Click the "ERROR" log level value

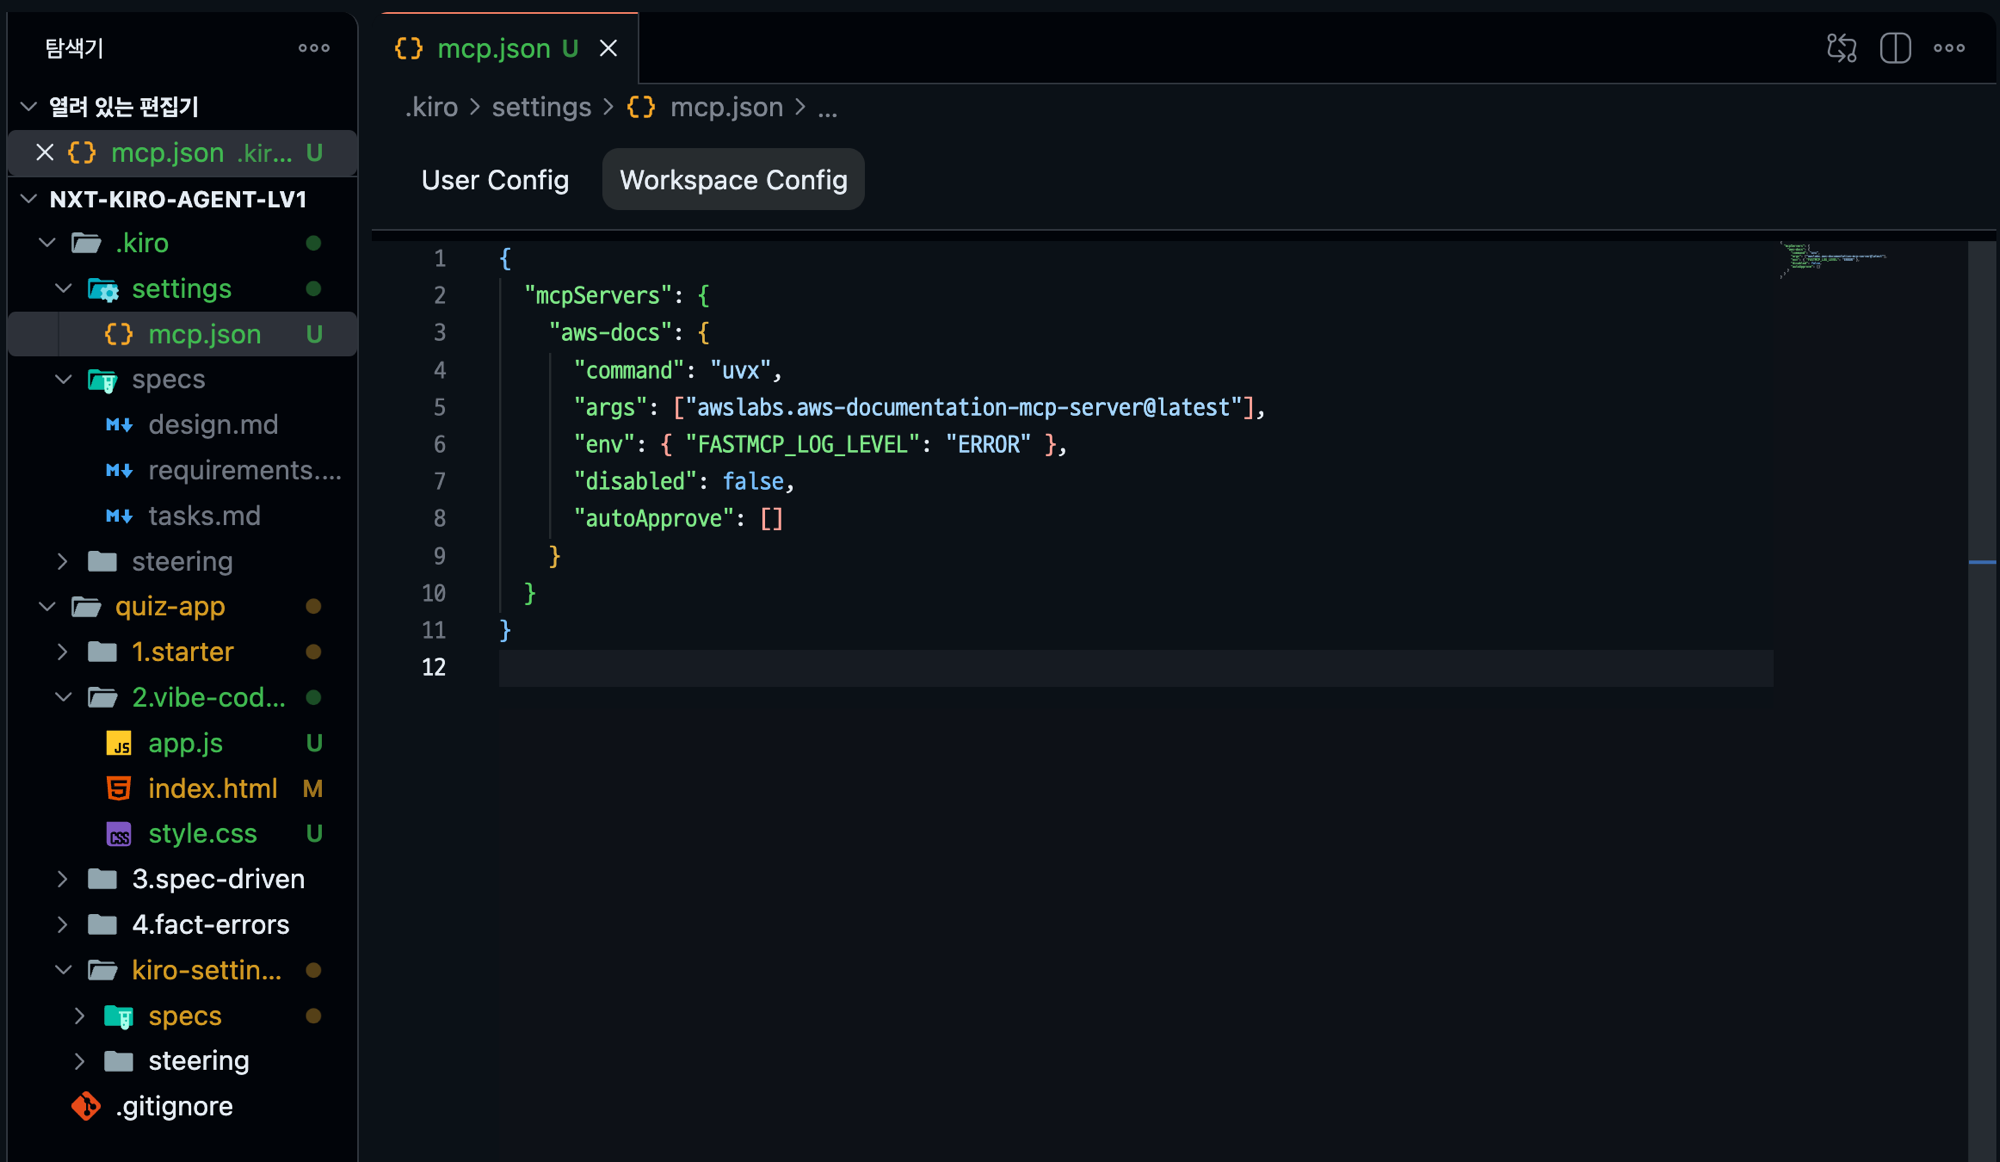[x=988, y=444]
